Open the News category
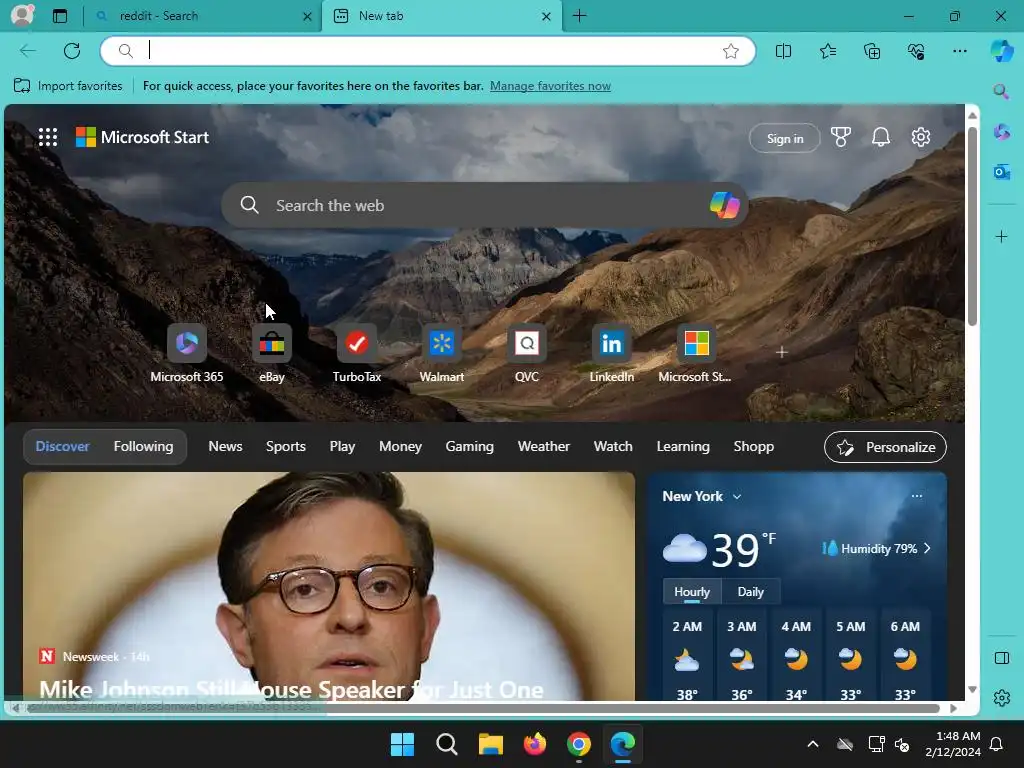Image resolution: width=1024 pixels, height=768 pixels. [x=225, y=447]
